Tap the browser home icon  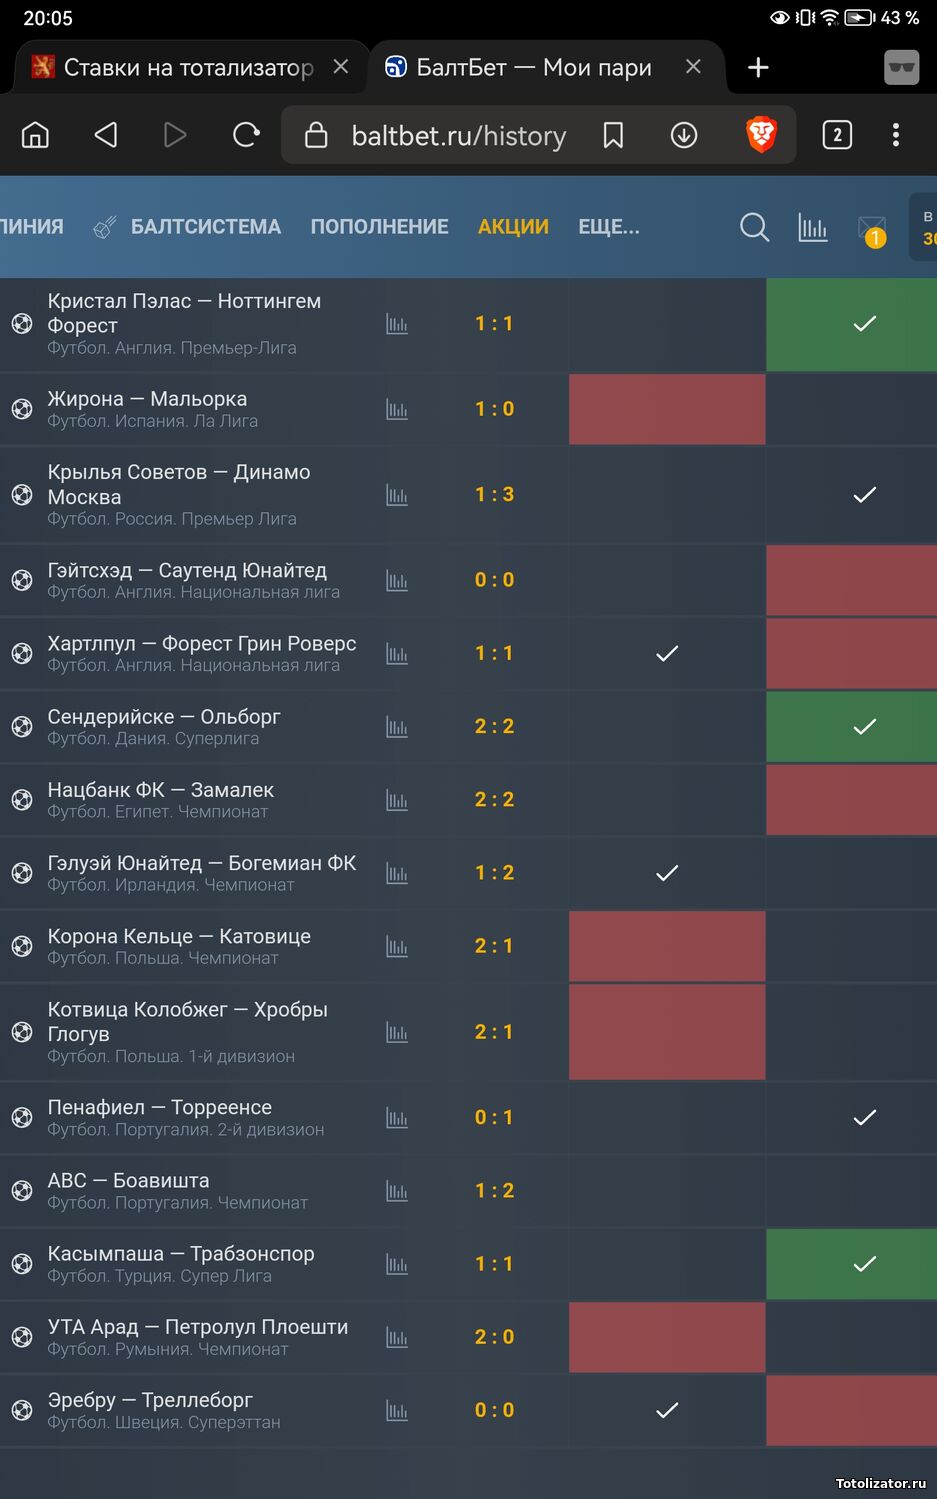click(35, 135)
